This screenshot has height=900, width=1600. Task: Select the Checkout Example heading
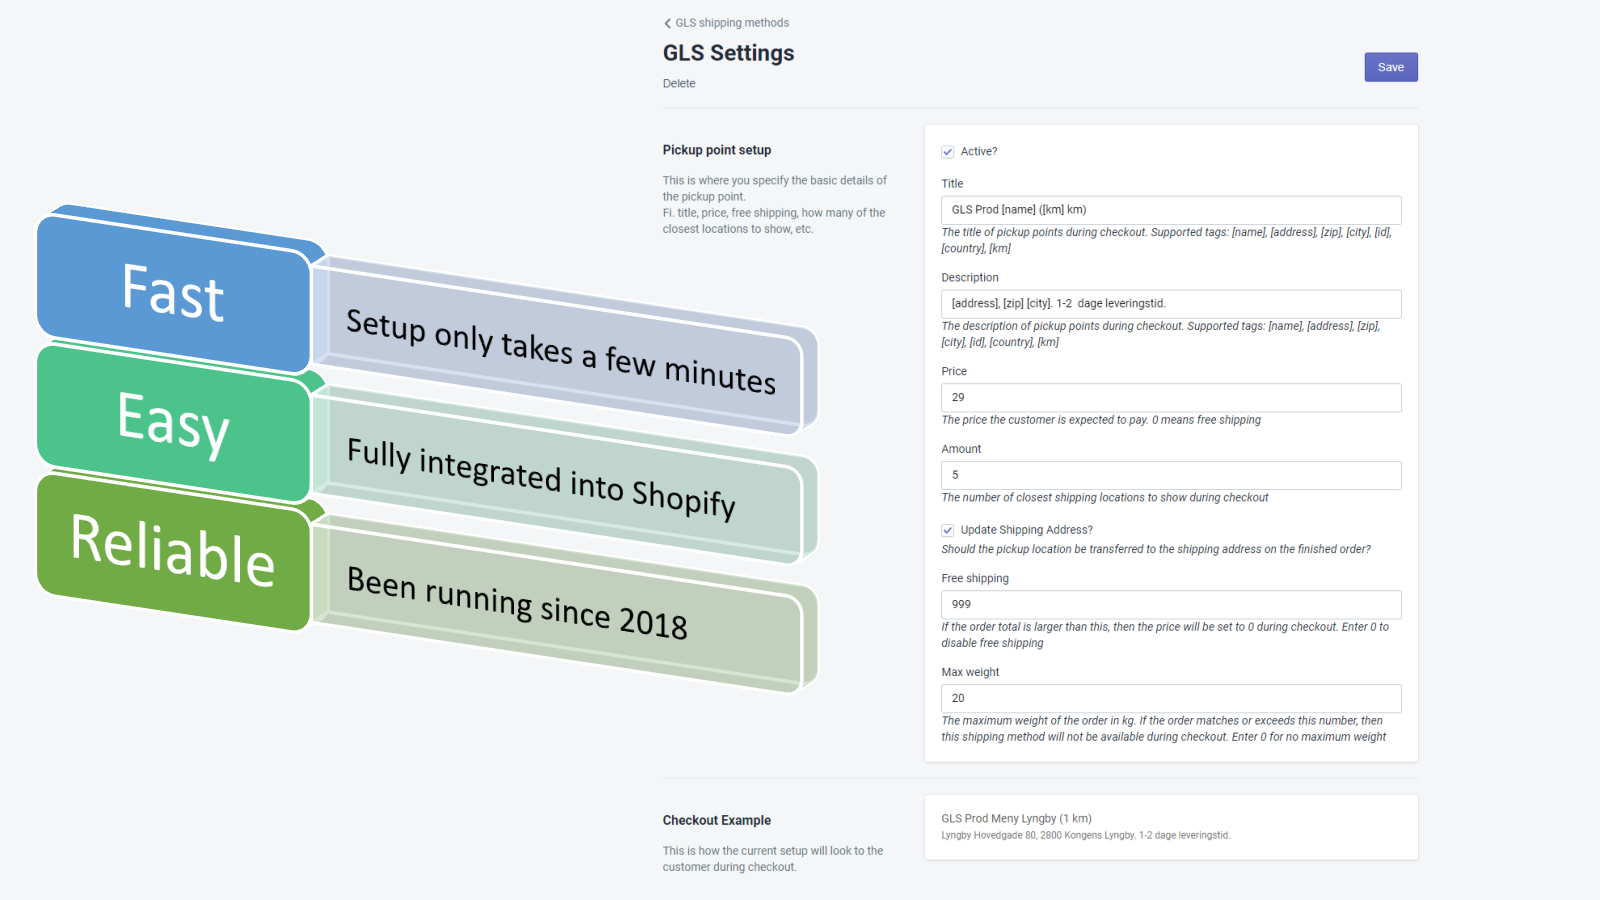[x=717, y=820]
